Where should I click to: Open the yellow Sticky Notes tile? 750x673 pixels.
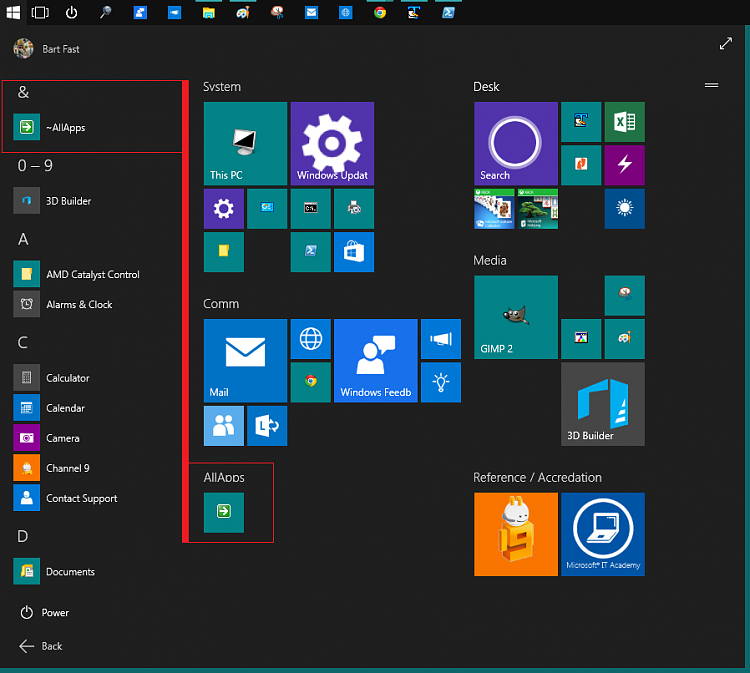tap(224, 252)
